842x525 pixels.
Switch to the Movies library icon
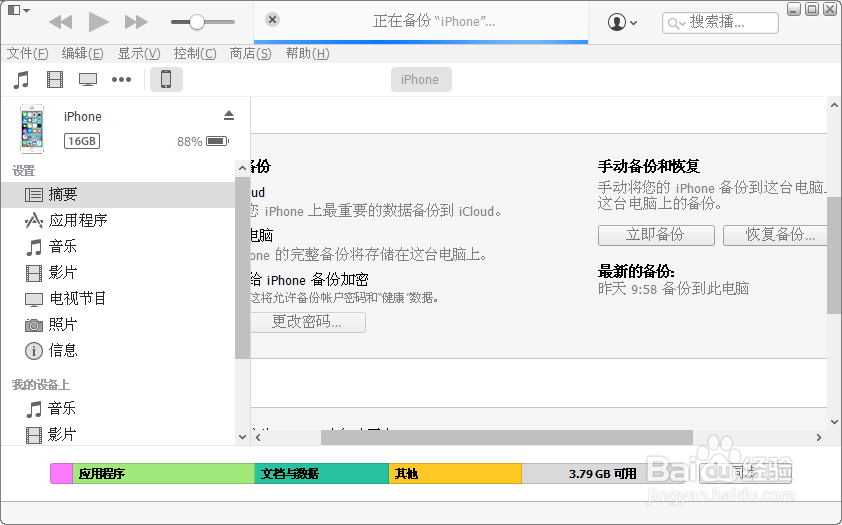point(55,80)
